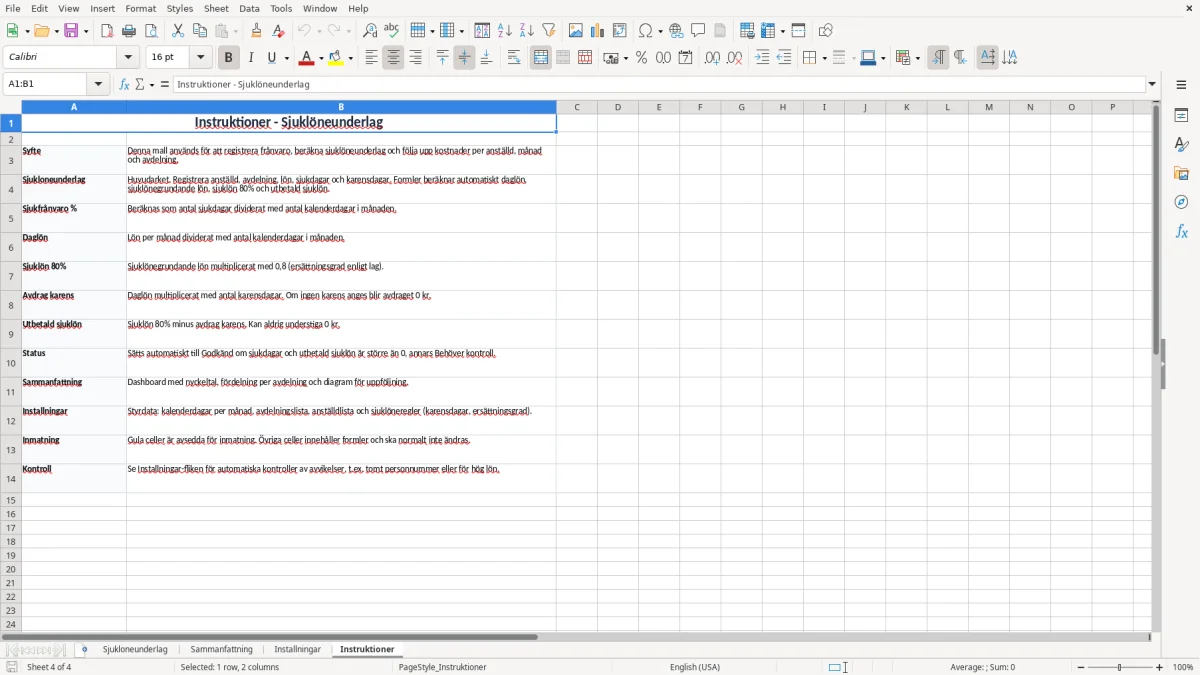The width and height of the screenshot is (1200, 675).
Task: Select column C header
Action: (x=577, y=107)
